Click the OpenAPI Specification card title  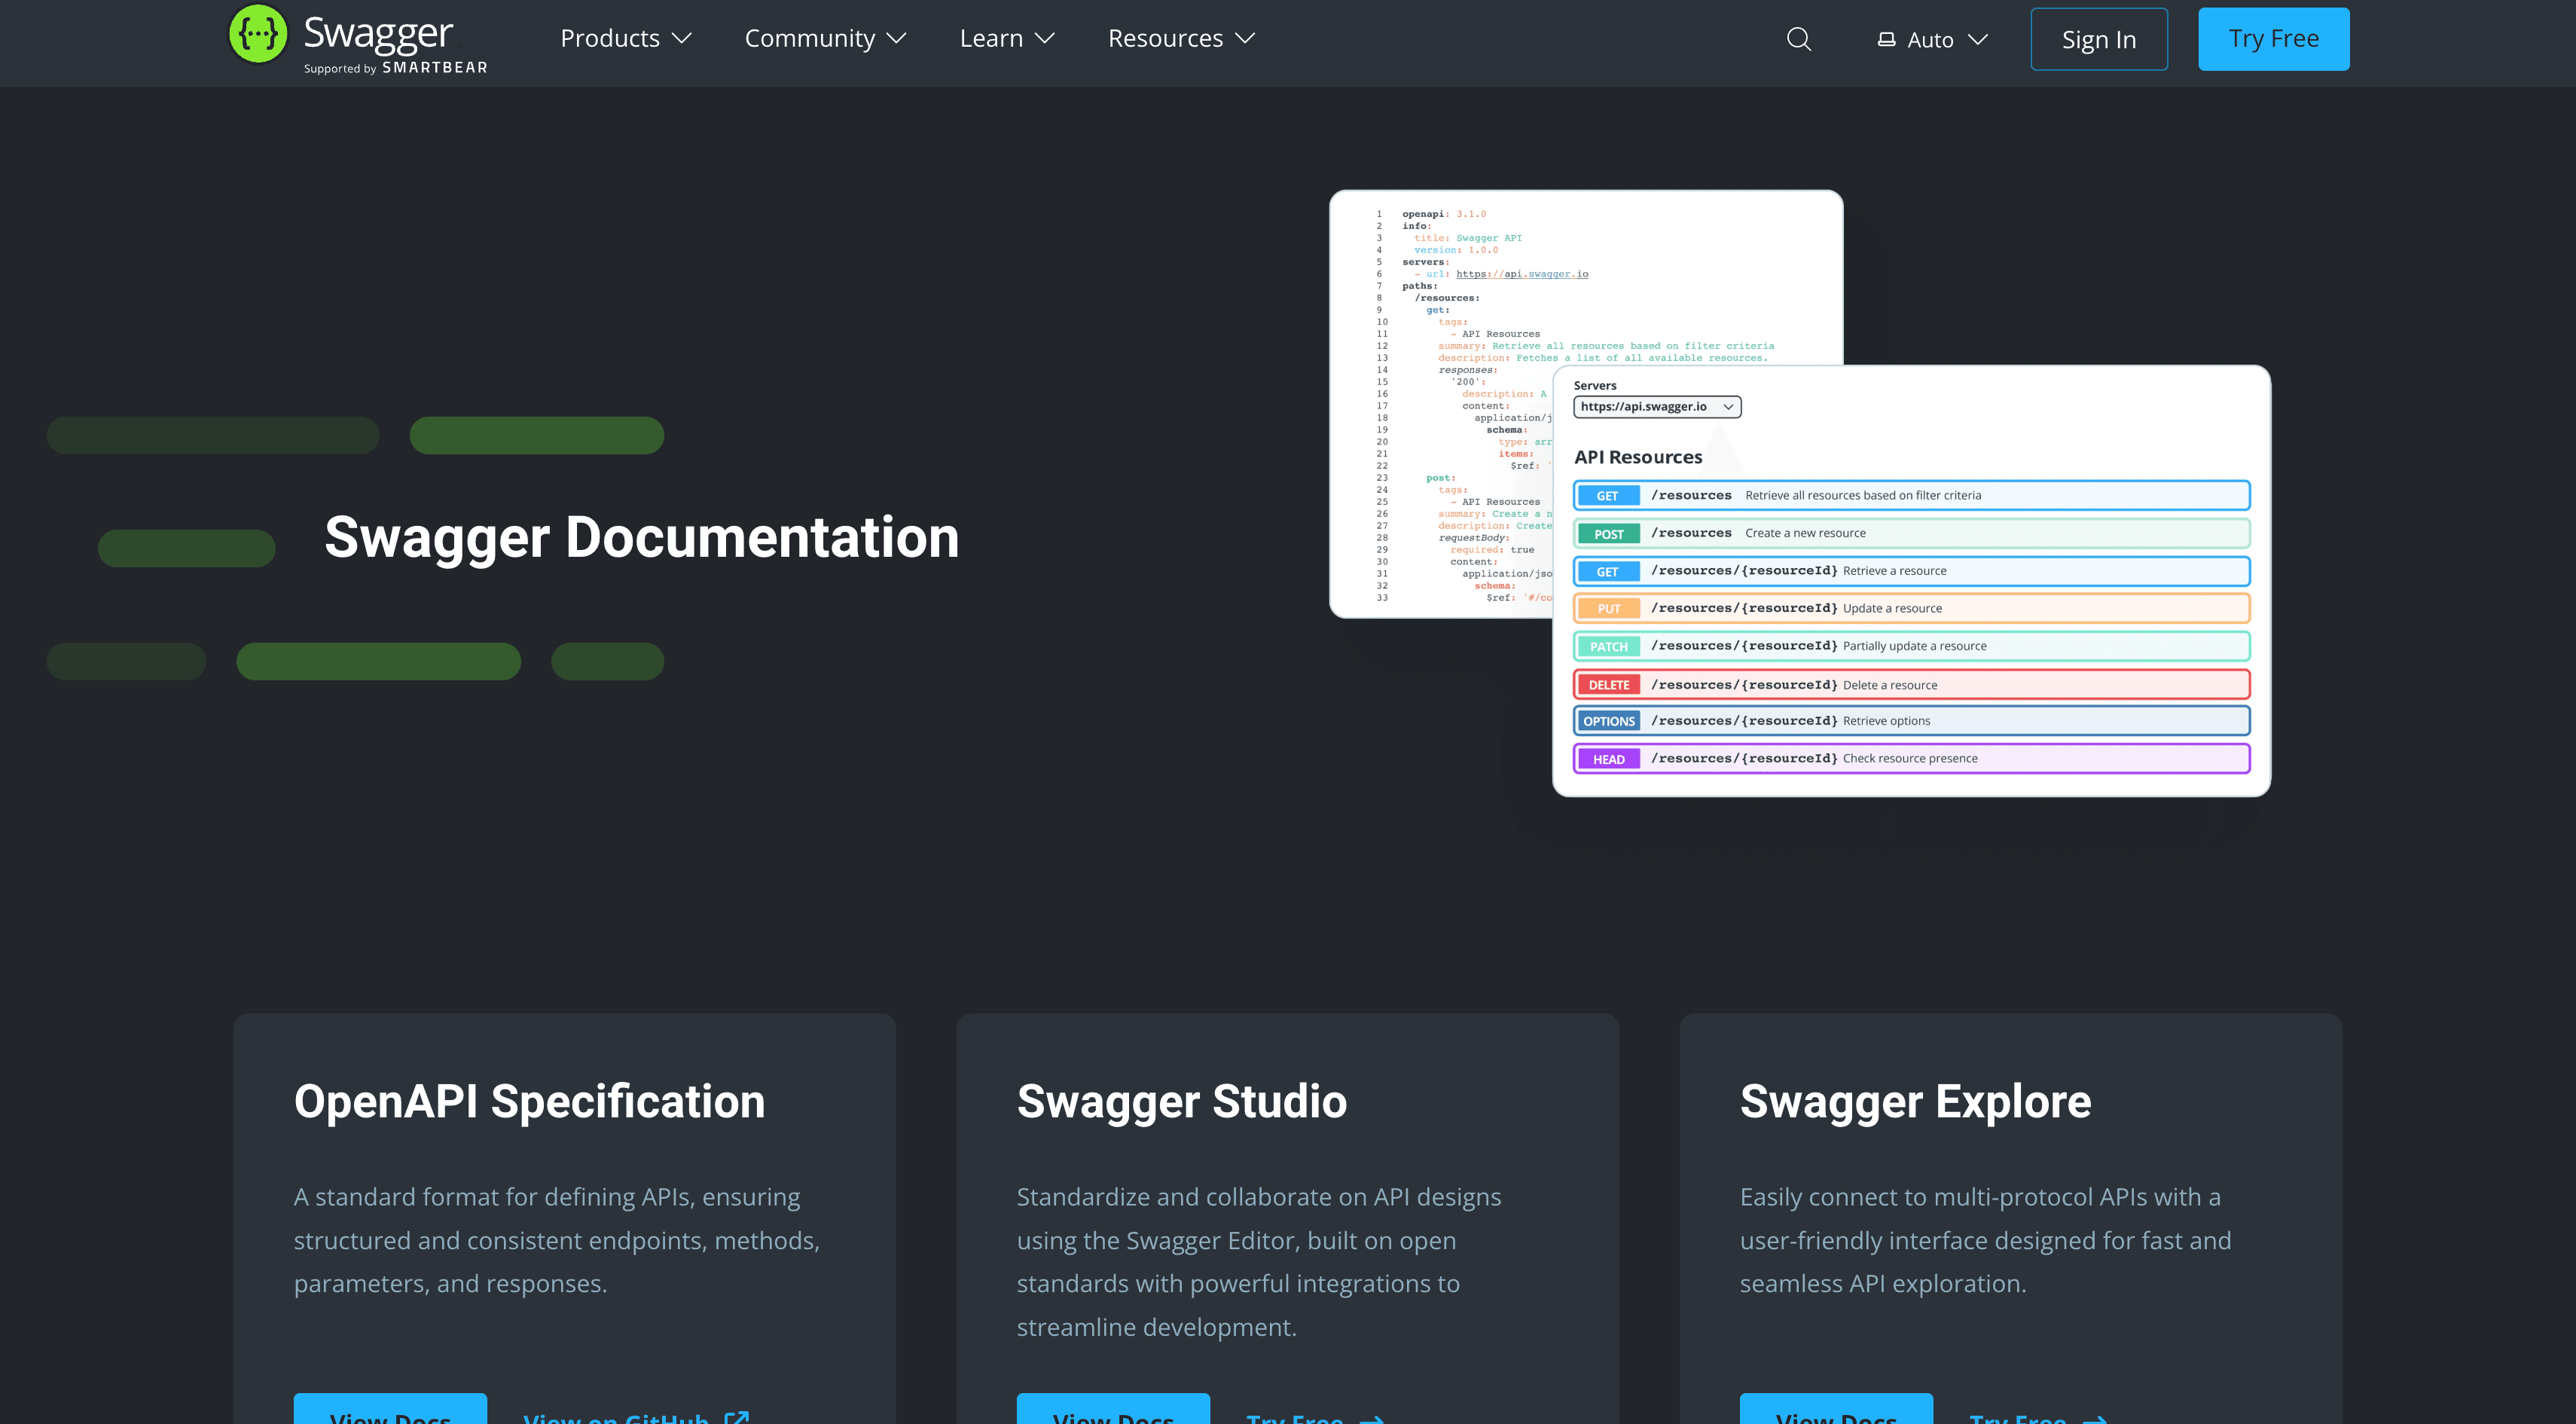point(529,1101)
